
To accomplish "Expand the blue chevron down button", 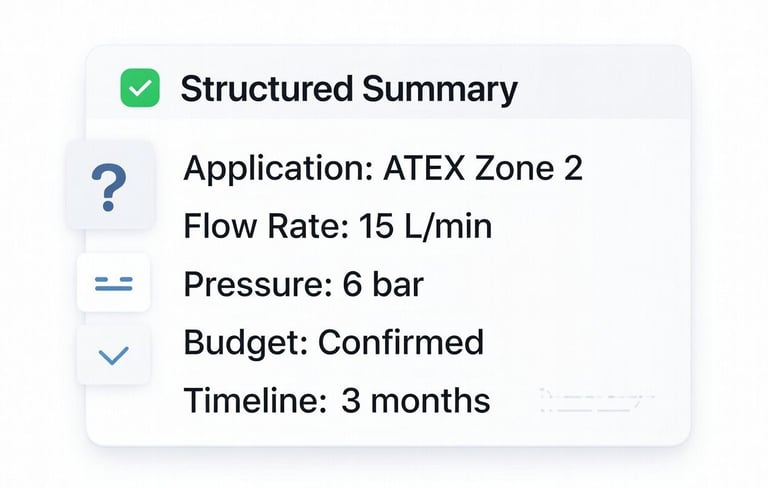I will coord(114,355).
